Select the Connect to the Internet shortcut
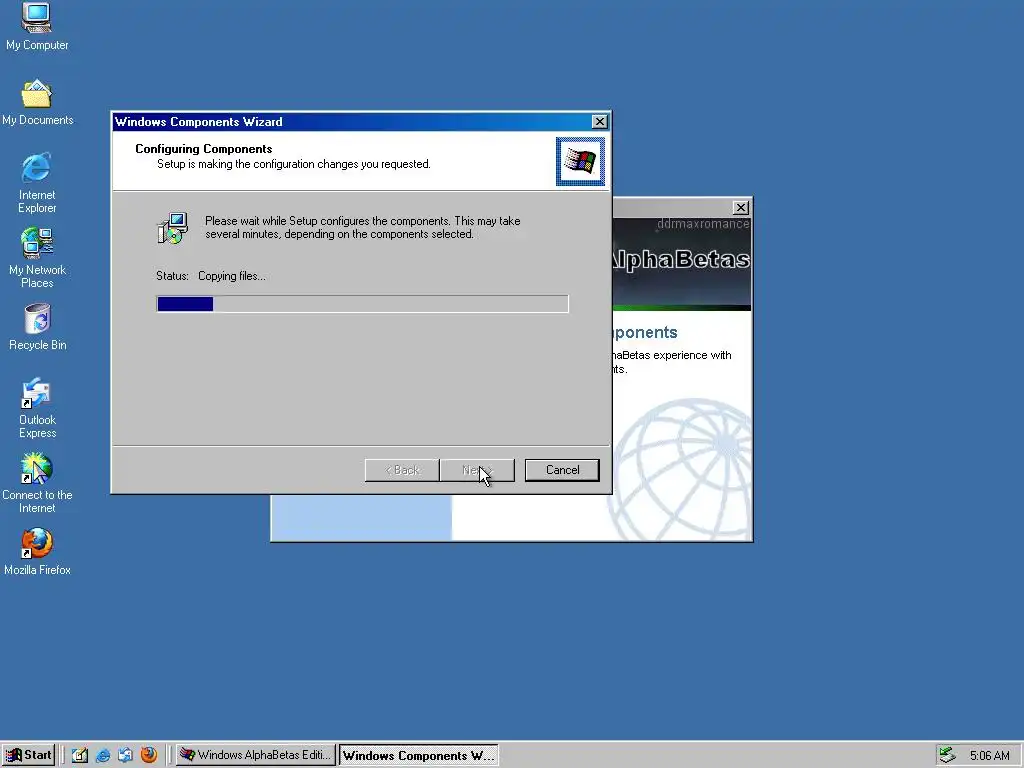Viewport: 1024px width, 768px height. (x=37, y=483)
